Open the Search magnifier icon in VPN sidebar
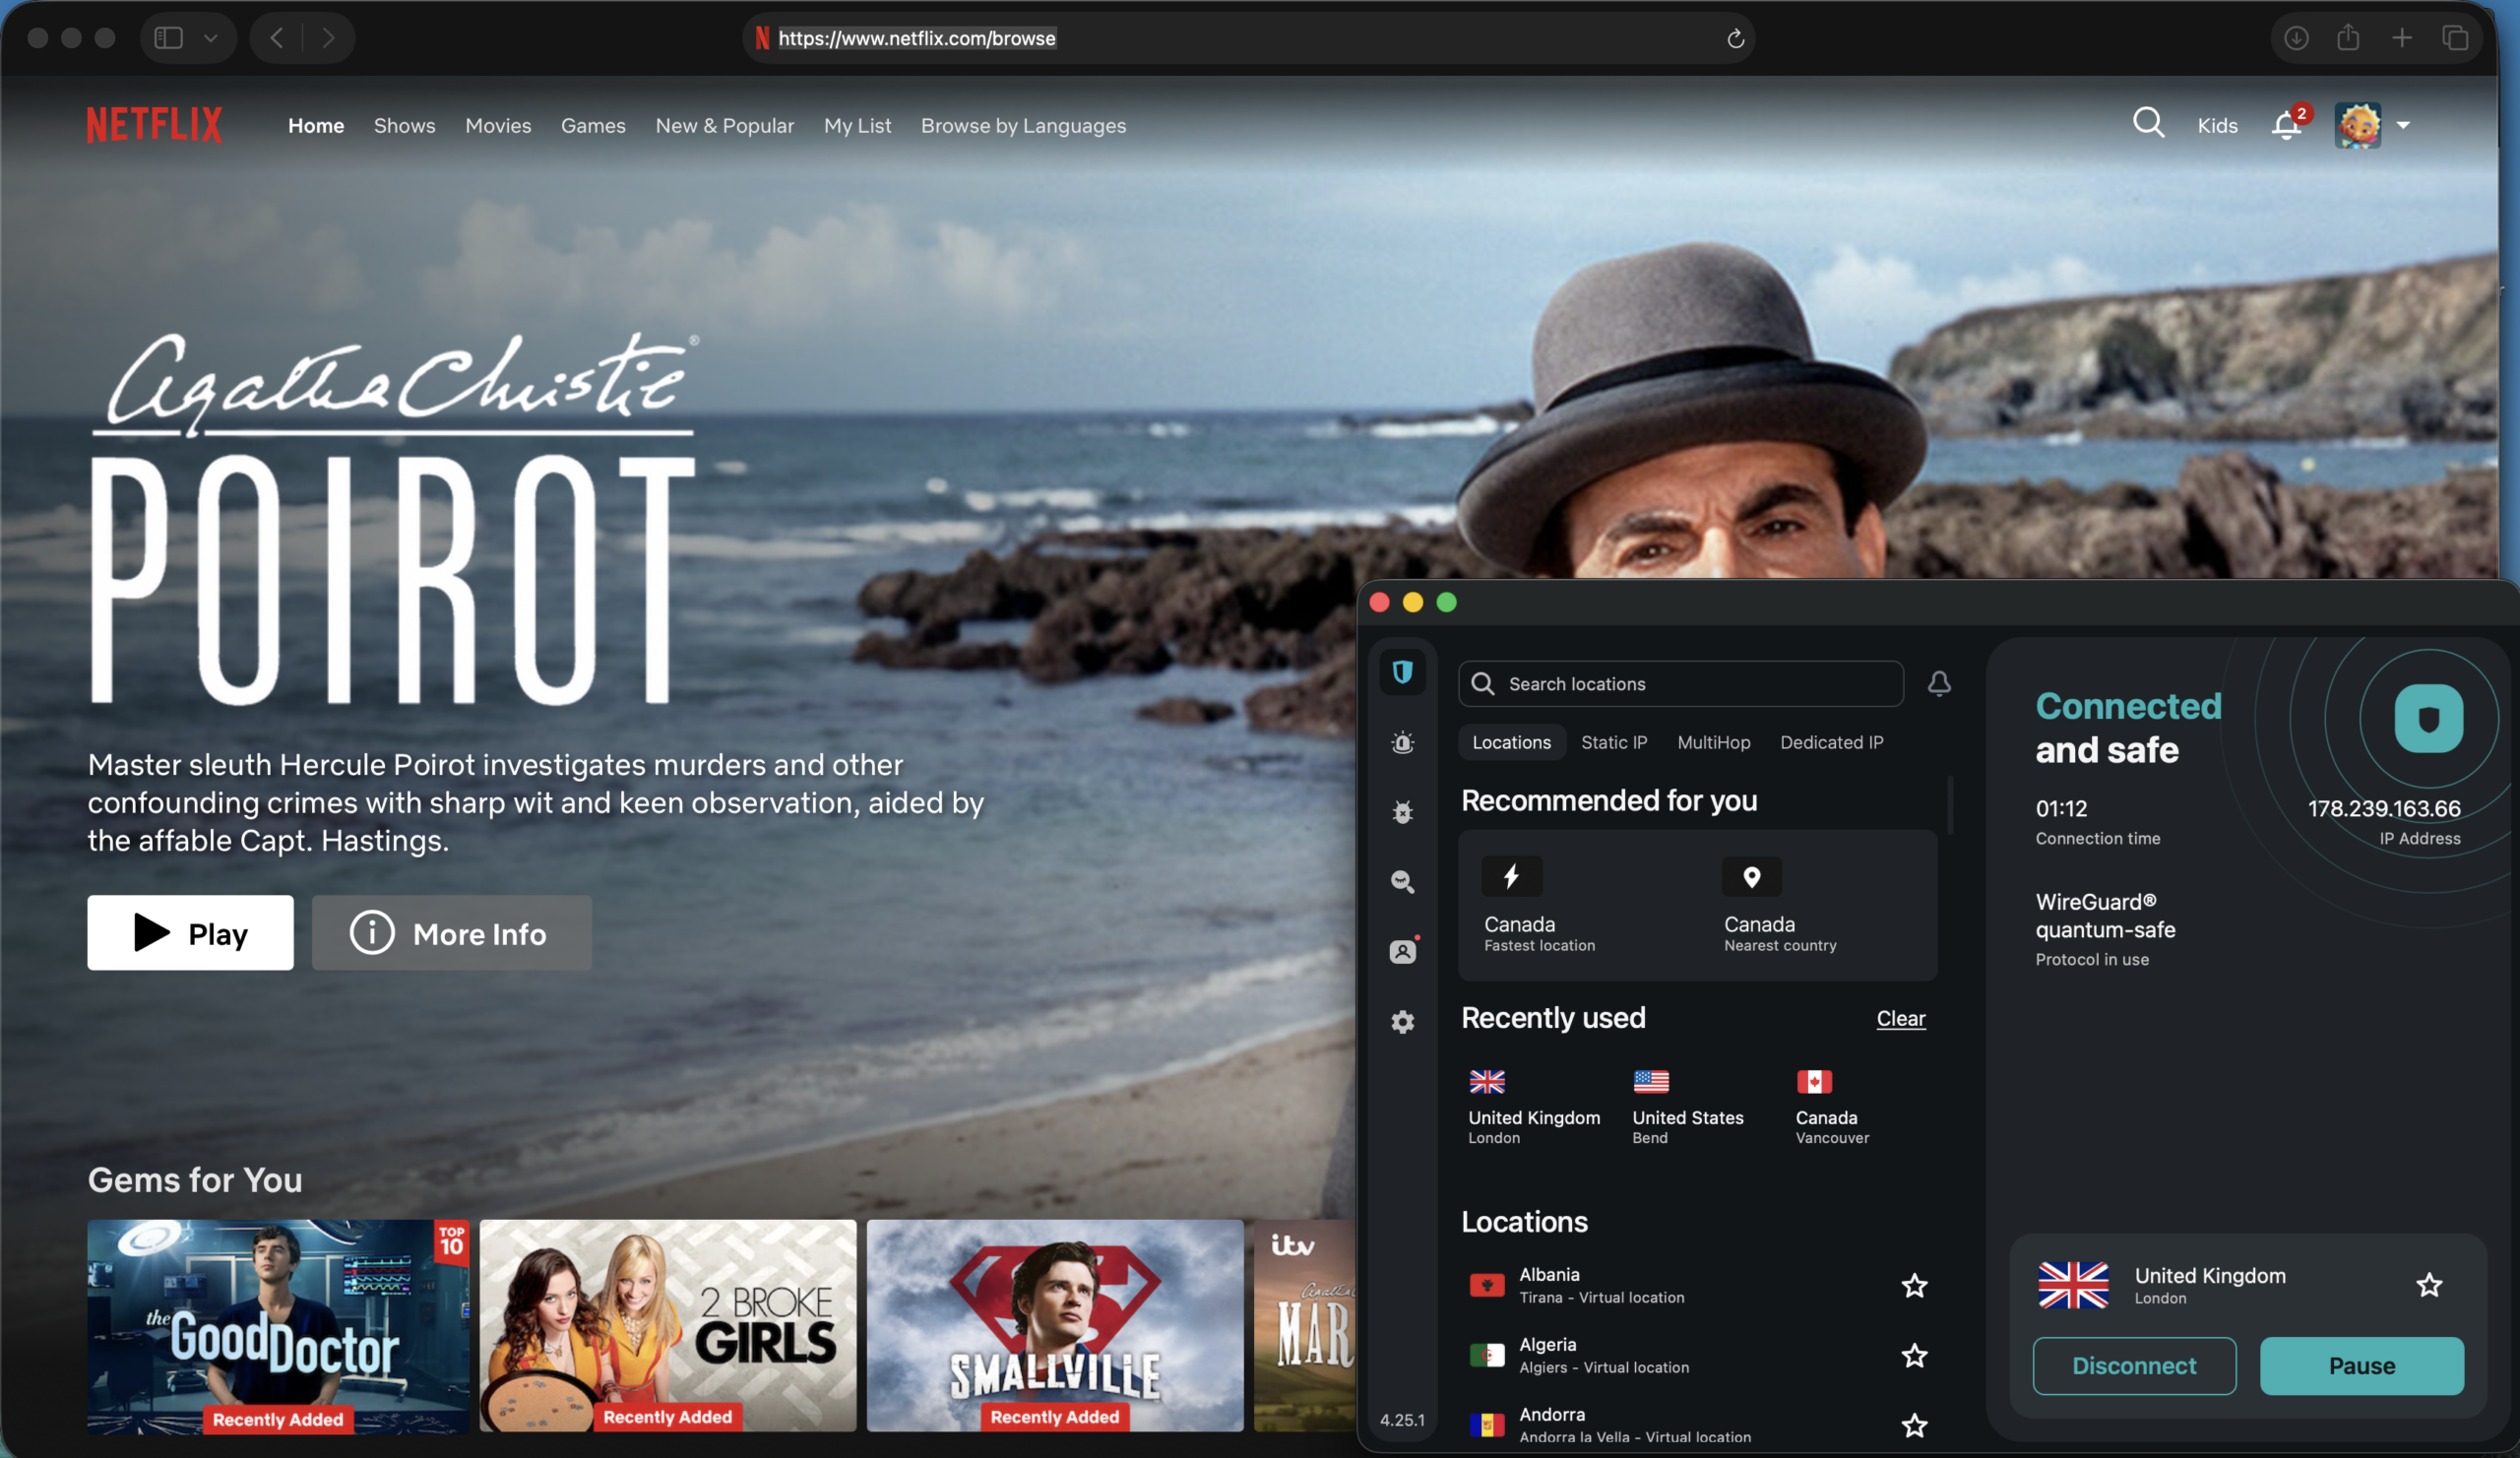2520x1458 pixels. (x=1402, y=881)
